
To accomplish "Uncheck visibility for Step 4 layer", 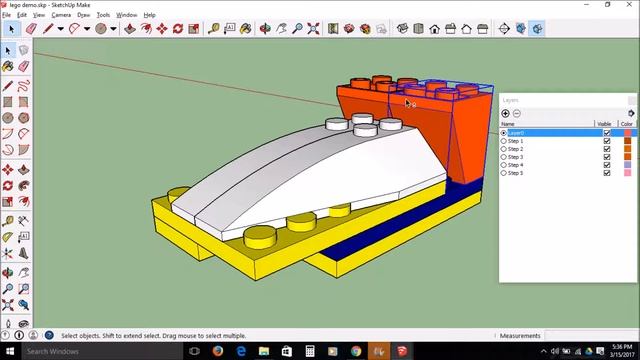I will 607,165.
